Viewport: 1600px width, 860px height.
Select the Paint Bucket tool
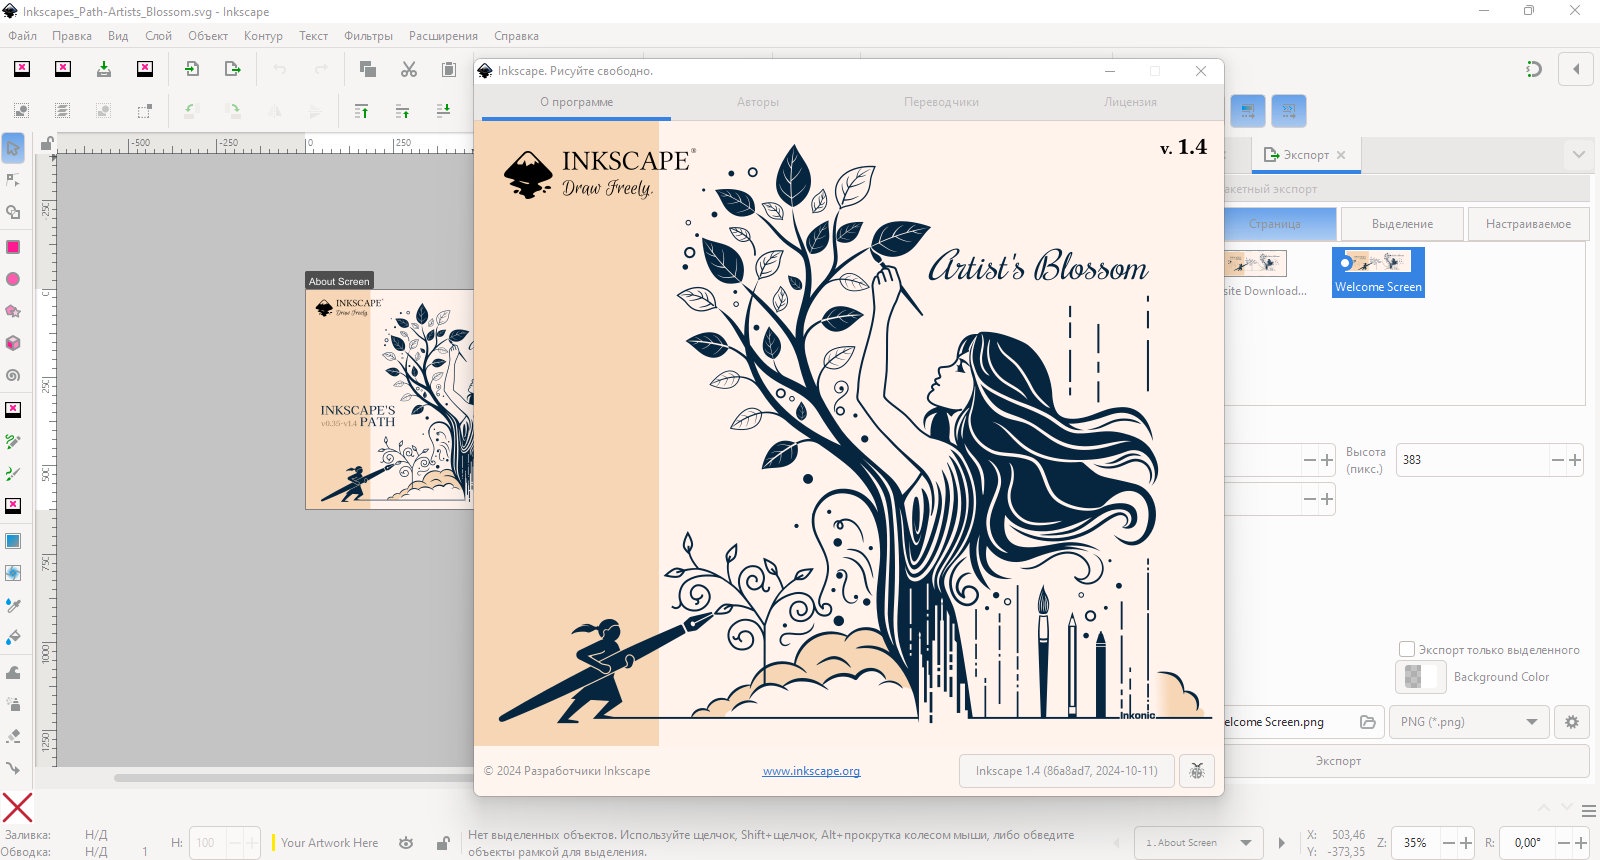coord(13,637)
